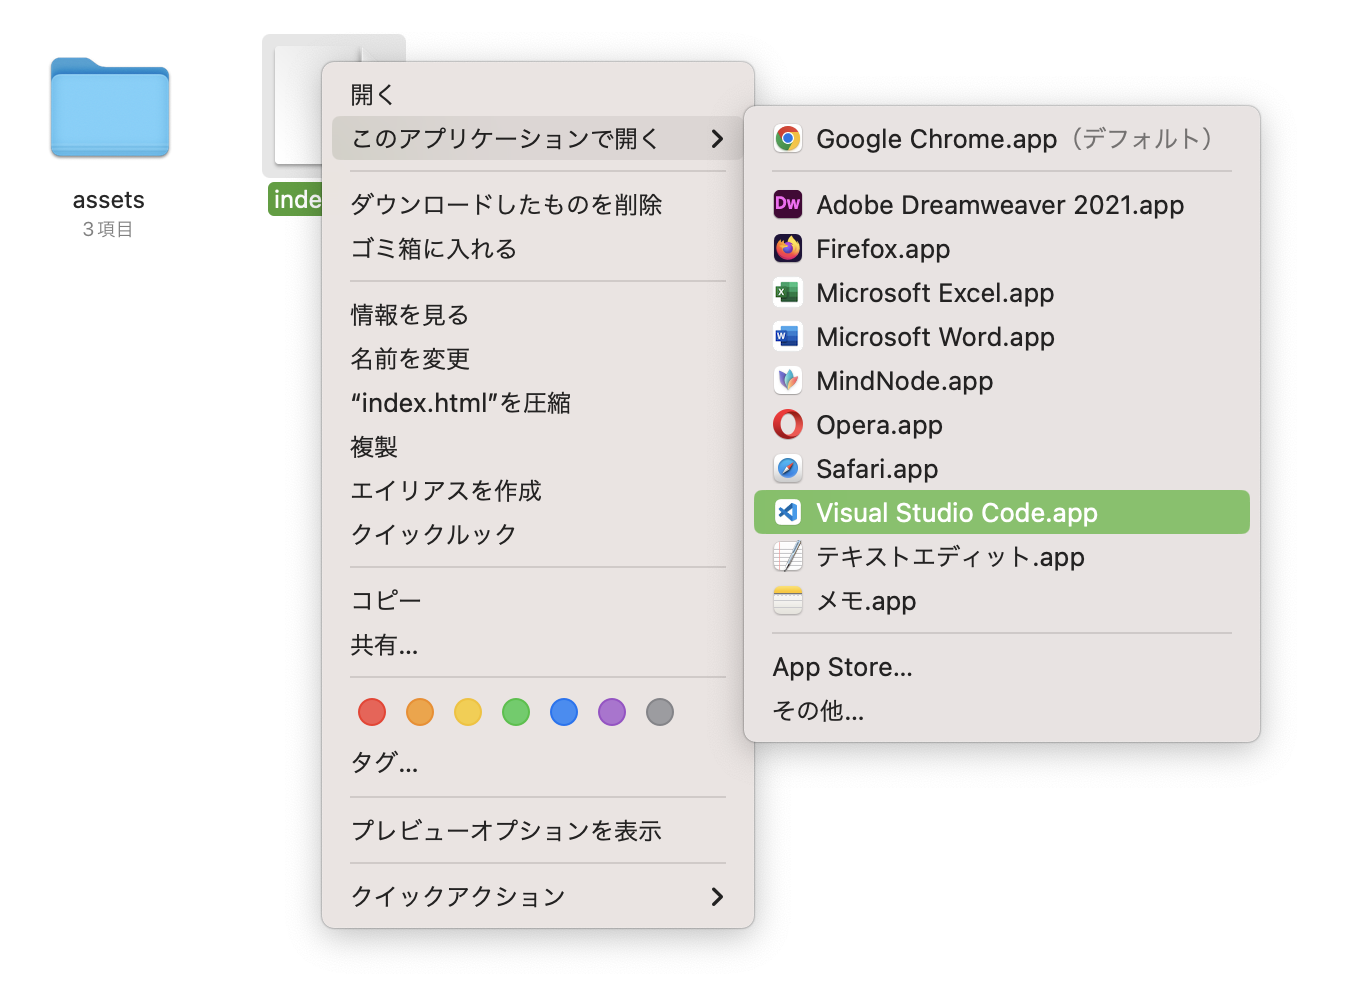Image resolution: width=1368 pixels, height=1006 pixels.
Task: Open App Store… from the submenu
Action: [843, 667]
